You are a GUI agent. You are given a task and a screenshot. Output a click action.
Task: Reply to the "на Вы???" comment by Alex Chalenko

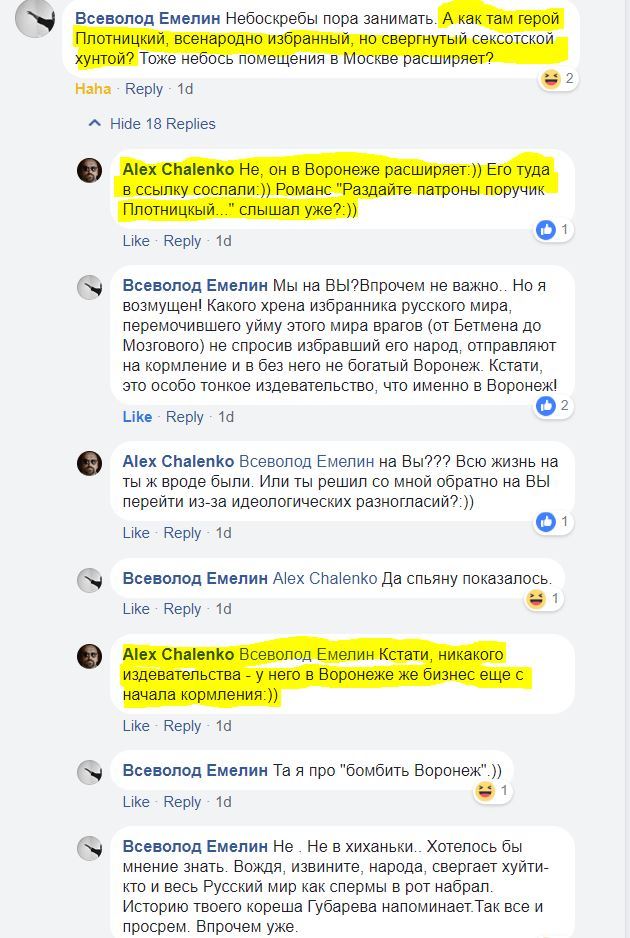click(x=182, y=533)
